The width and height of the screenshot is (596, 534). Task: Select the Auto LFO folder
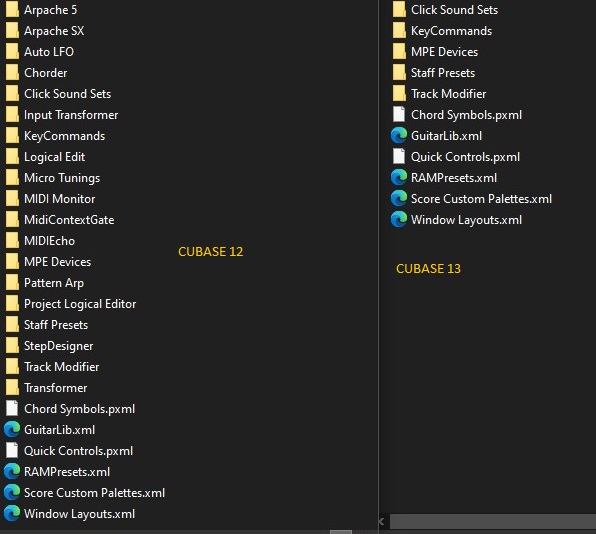[x=49, y=52]
